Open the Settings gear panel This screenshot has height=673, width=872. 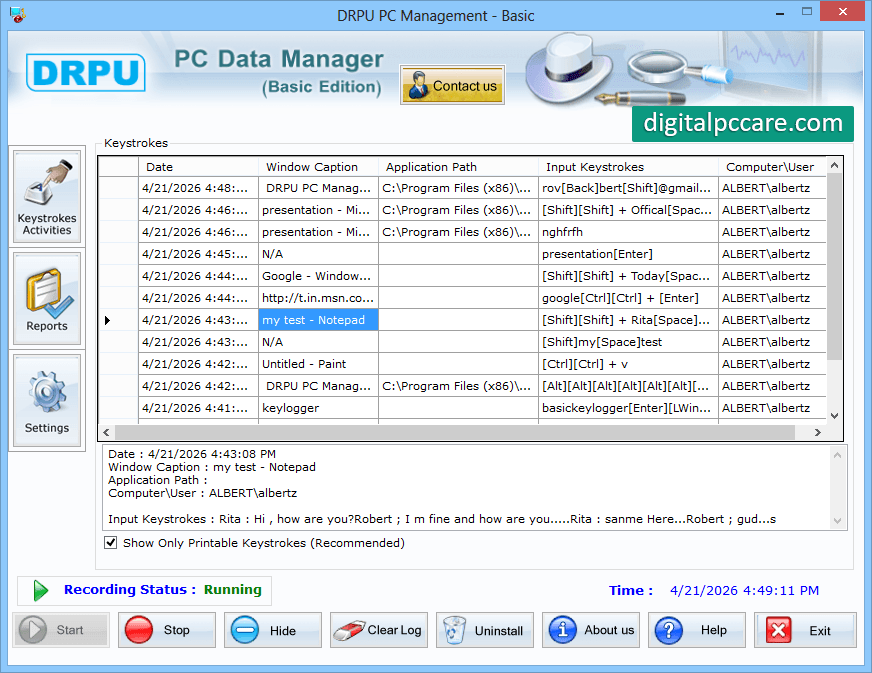(x=47, y=400)
